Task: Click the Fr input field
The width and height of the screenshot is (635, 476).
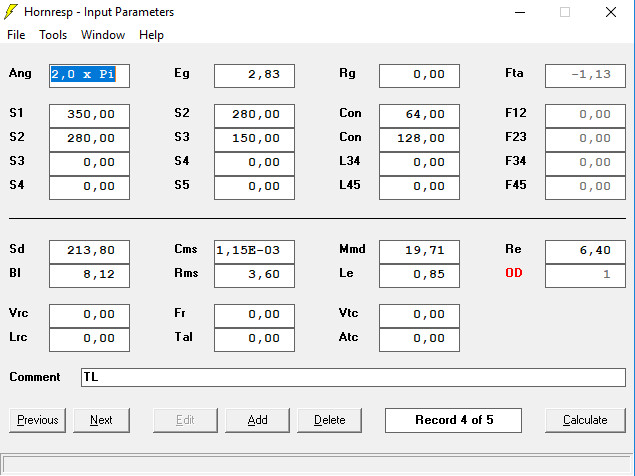Action: coord(254,316)
